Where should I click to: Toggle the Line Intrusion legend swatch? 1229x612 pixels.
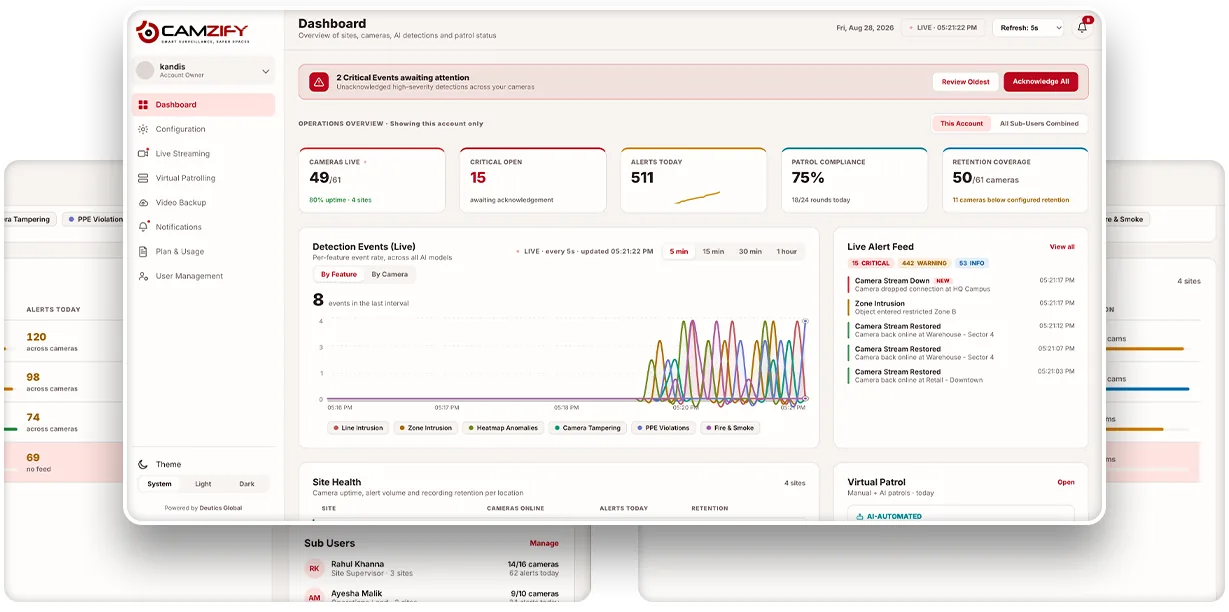[337, 428]
